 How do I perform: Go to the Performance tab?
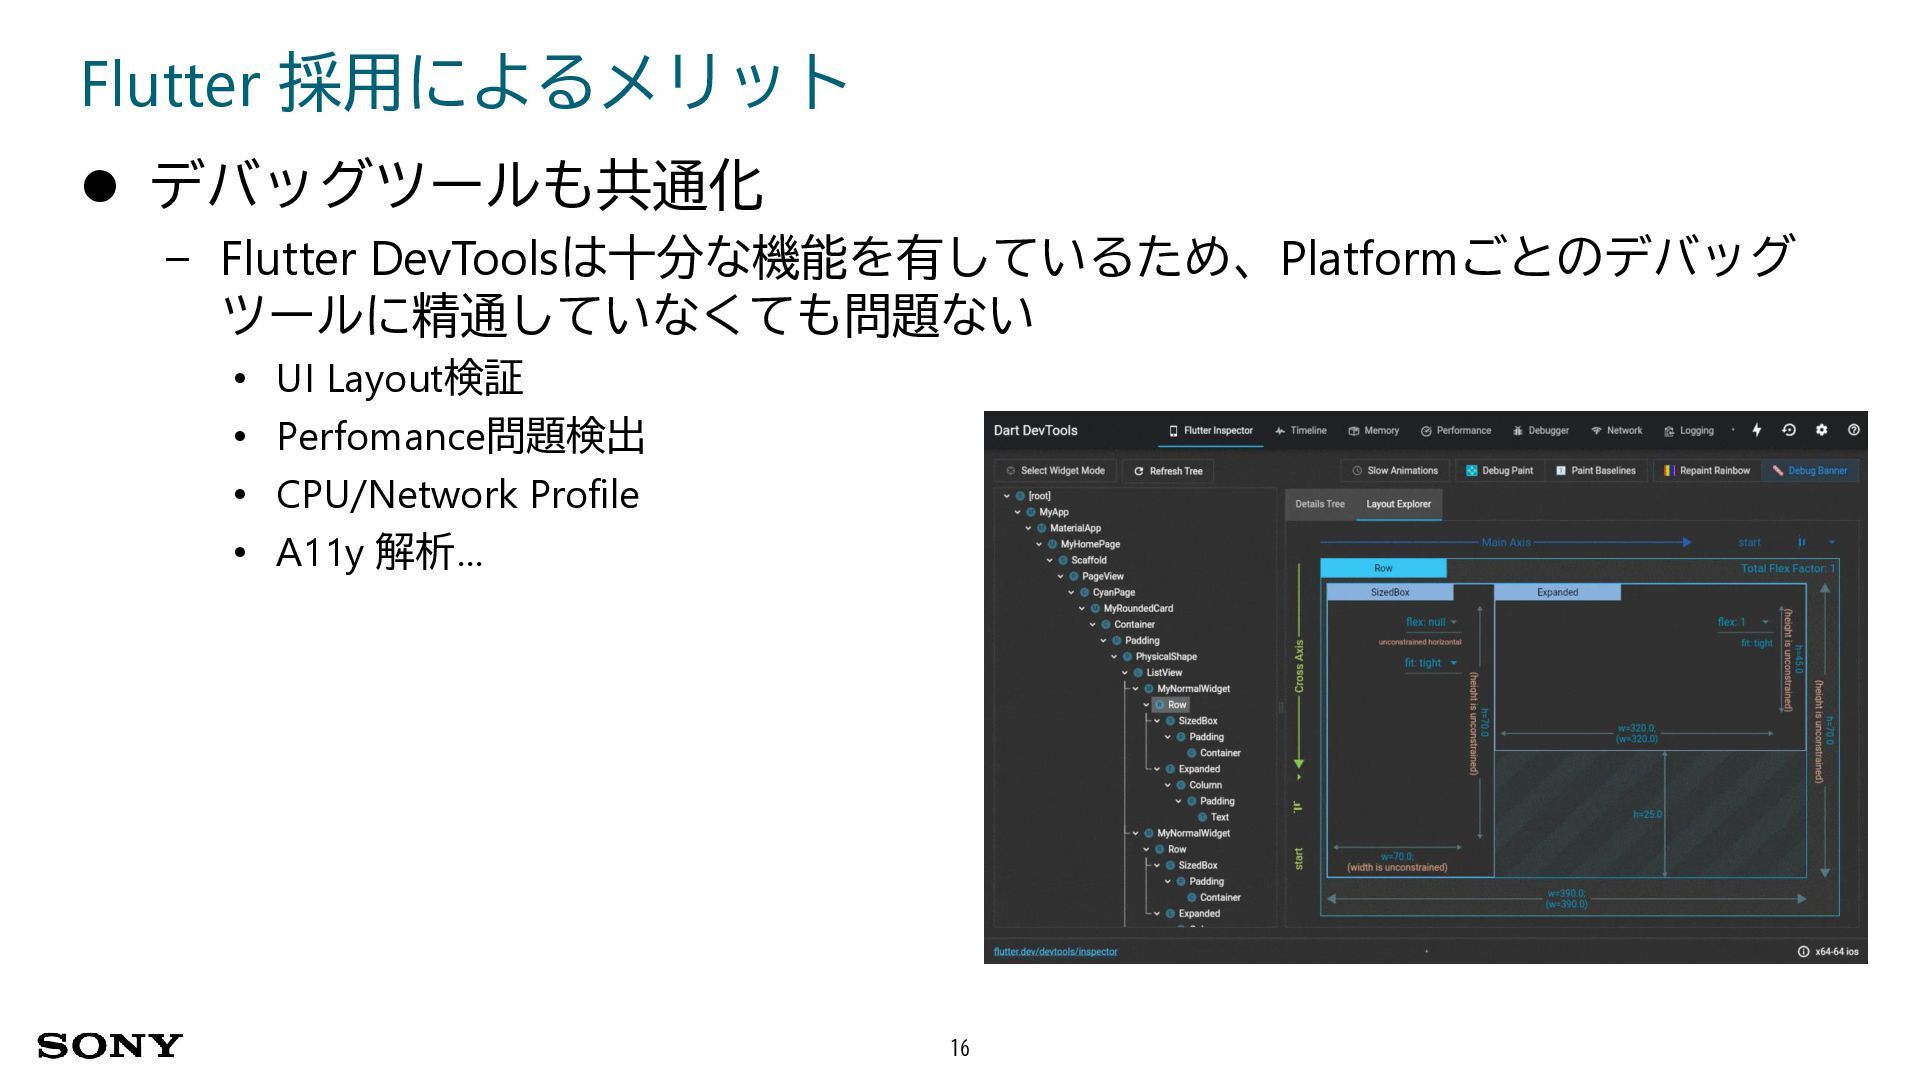click(1455, 431)
